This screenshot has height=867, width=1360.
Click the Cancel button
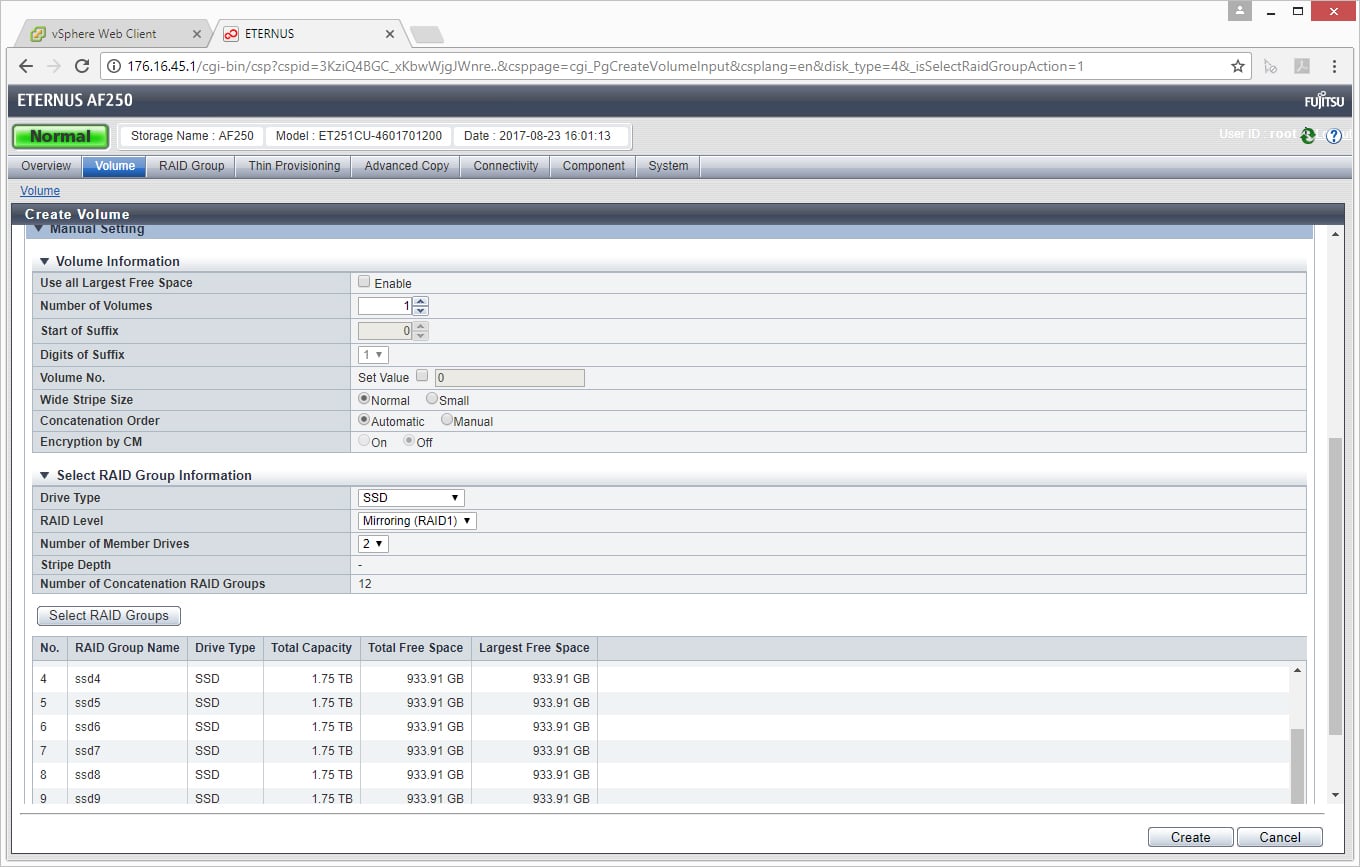click(1280, 837)
